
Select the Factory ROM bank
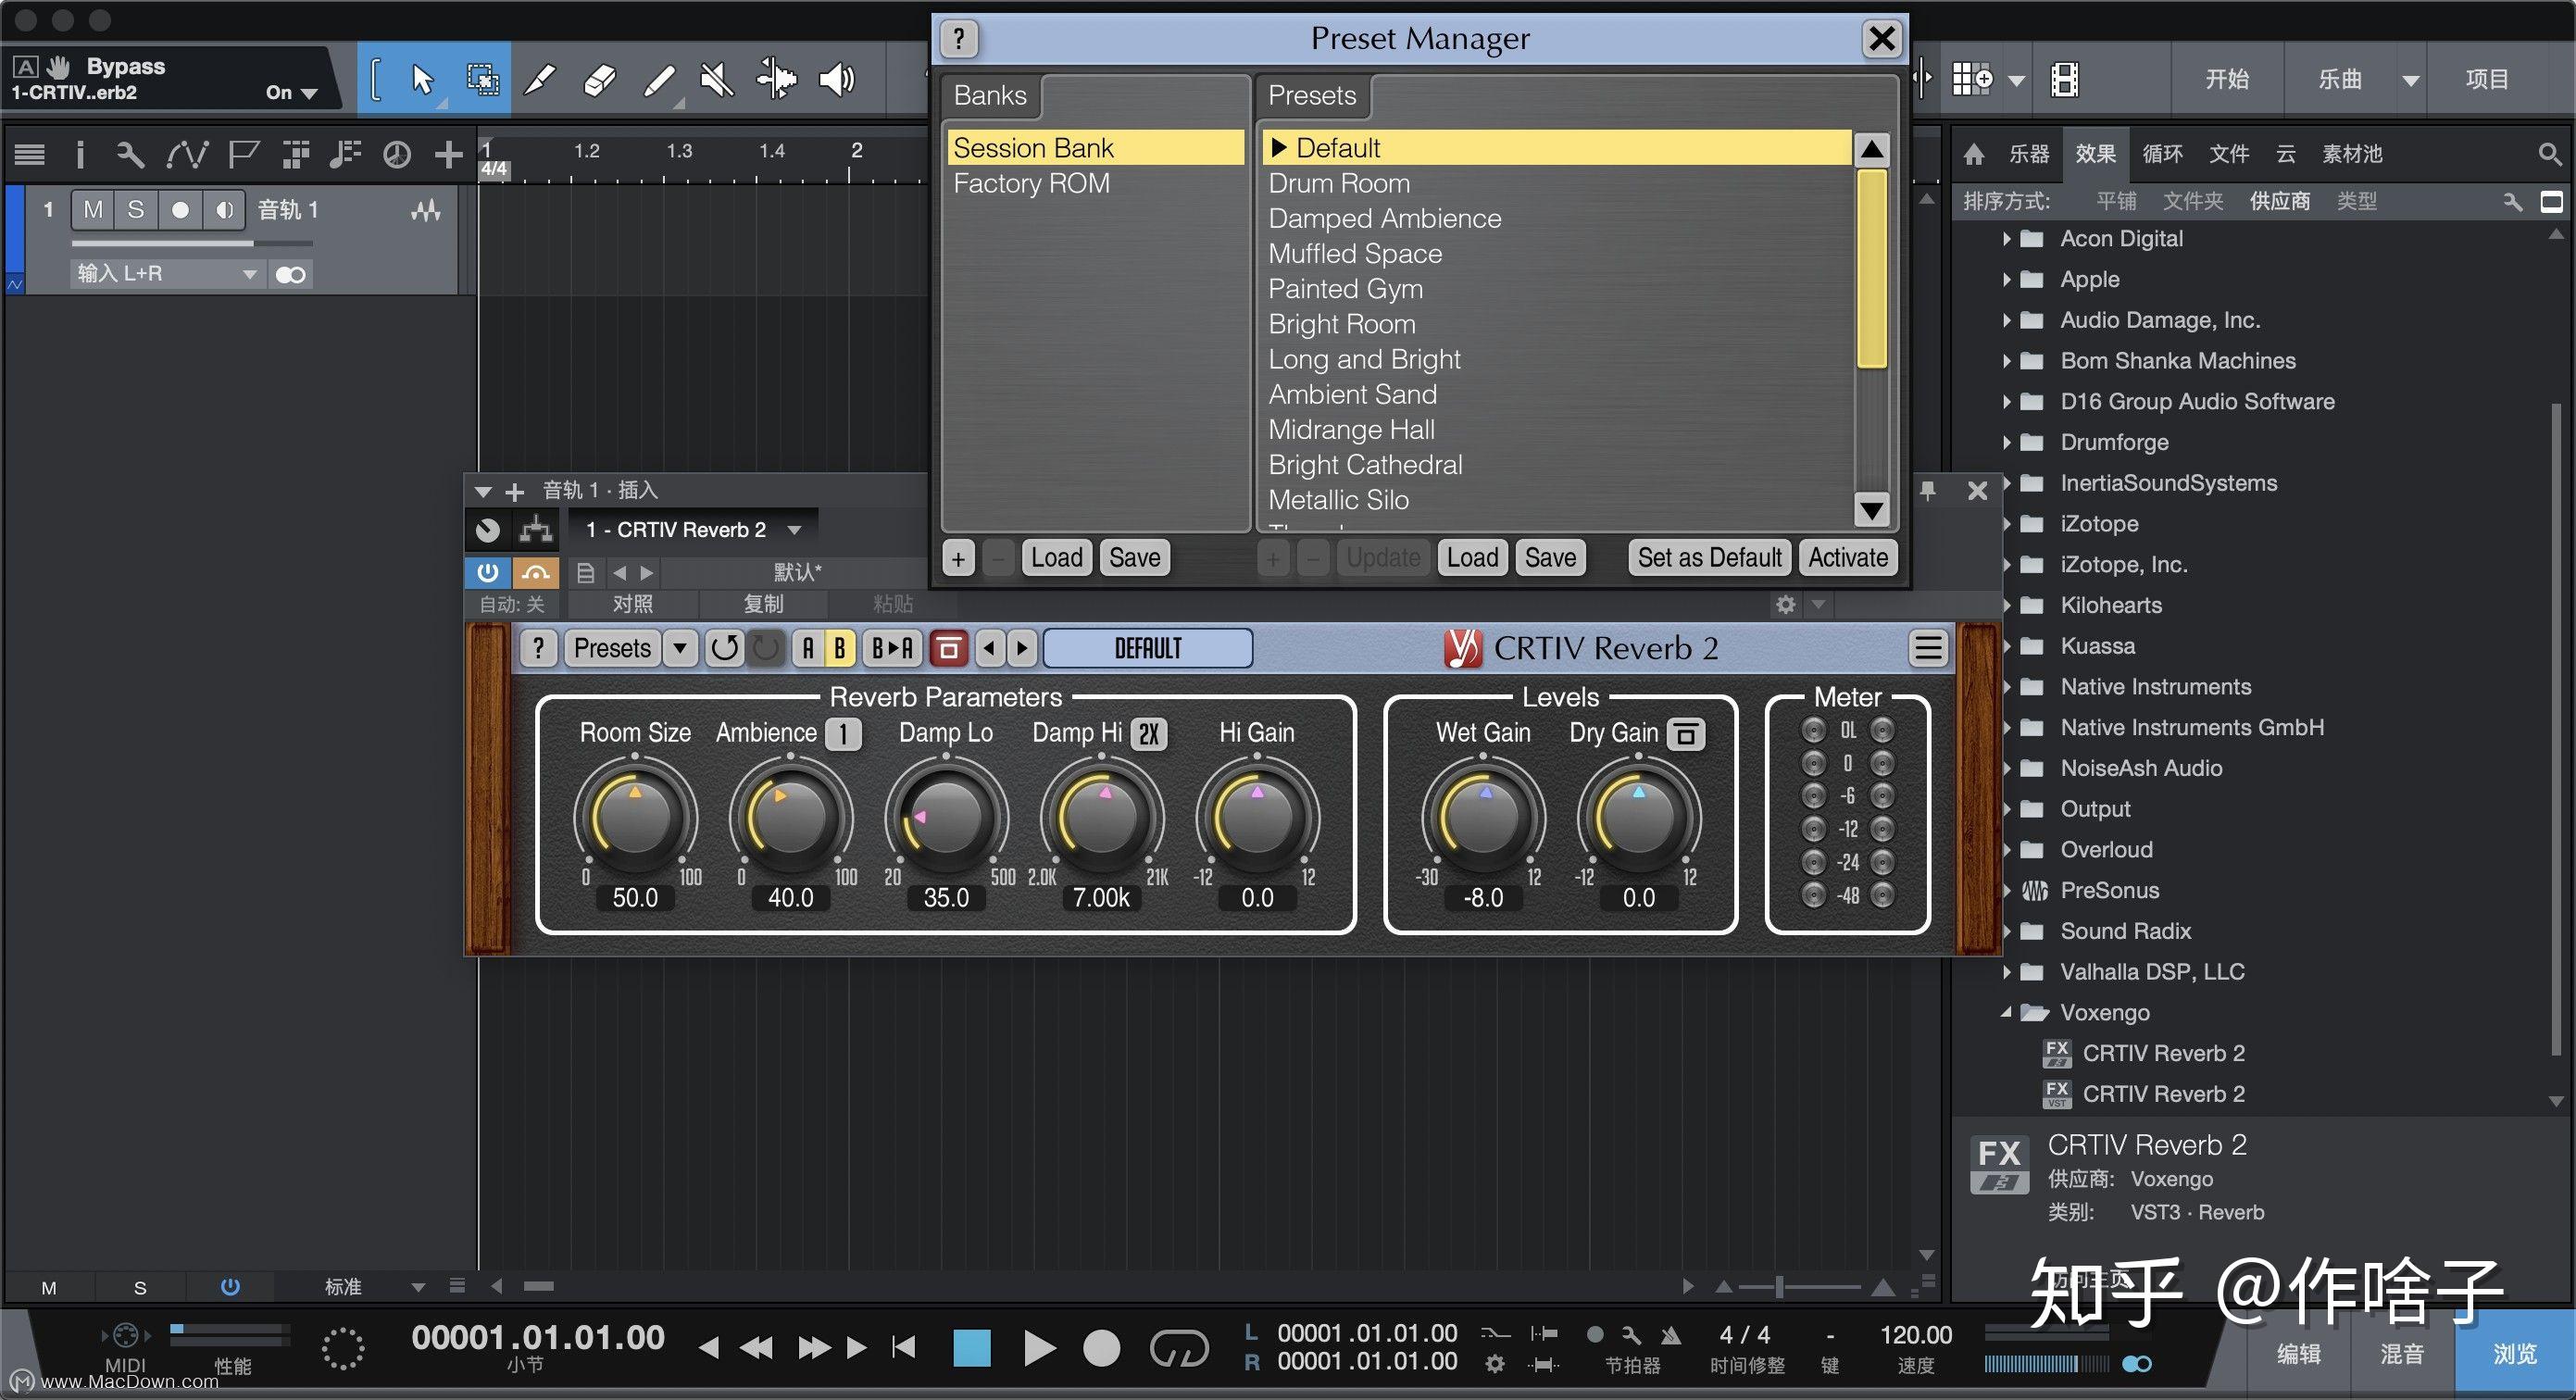click(1031, 184)
